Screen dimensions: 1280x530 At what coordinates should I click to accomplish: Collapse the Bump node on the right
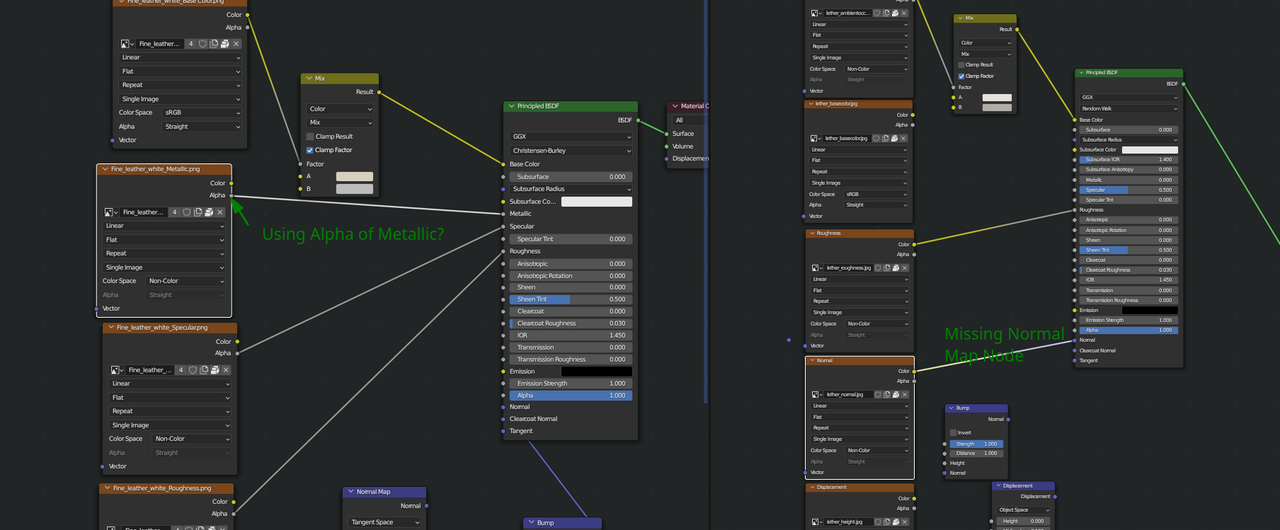(951, 408)
